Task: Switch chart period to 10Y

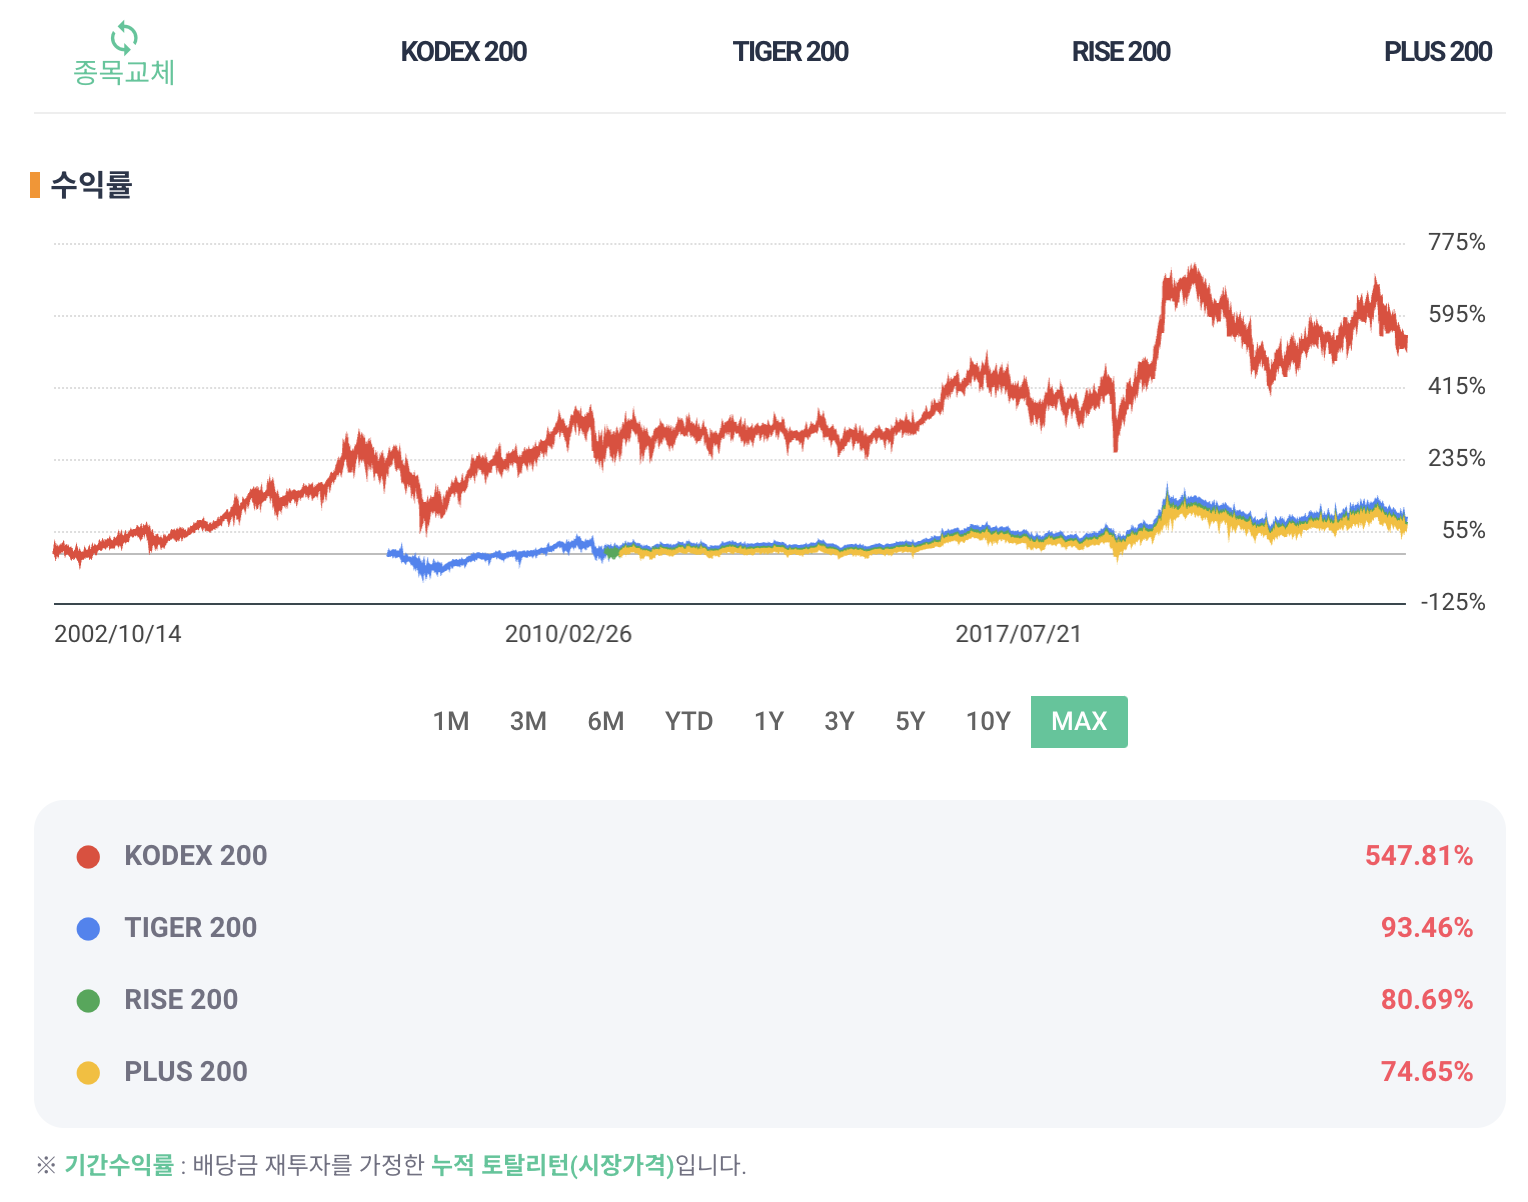Action: tap(988, 721)
